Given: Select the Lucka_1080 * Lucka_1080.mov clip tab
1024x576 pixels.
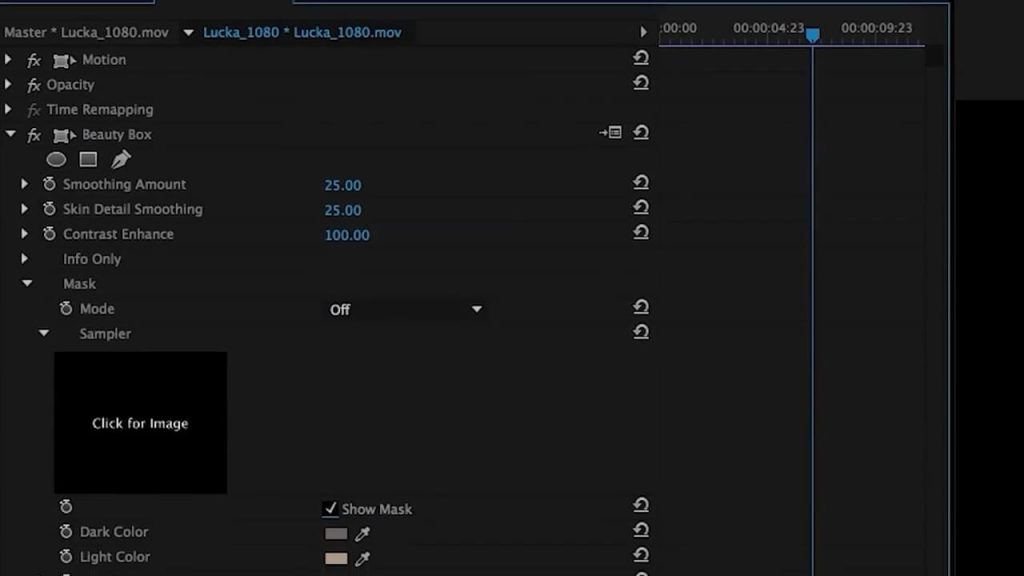Looking at the screenshot, I should pos(301,32).
